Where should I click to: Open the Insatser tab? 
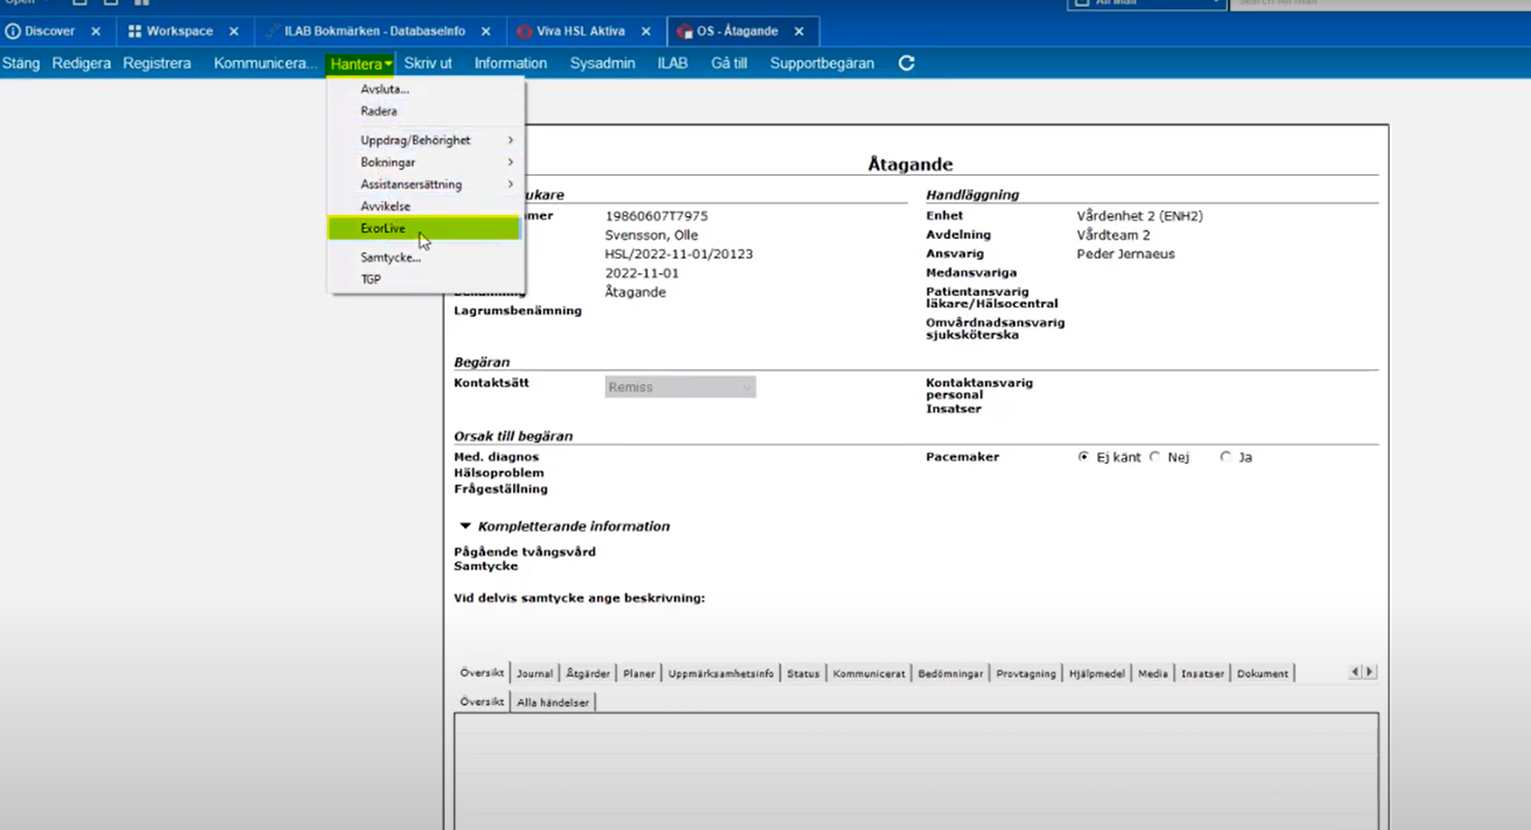pos(1203,673)
